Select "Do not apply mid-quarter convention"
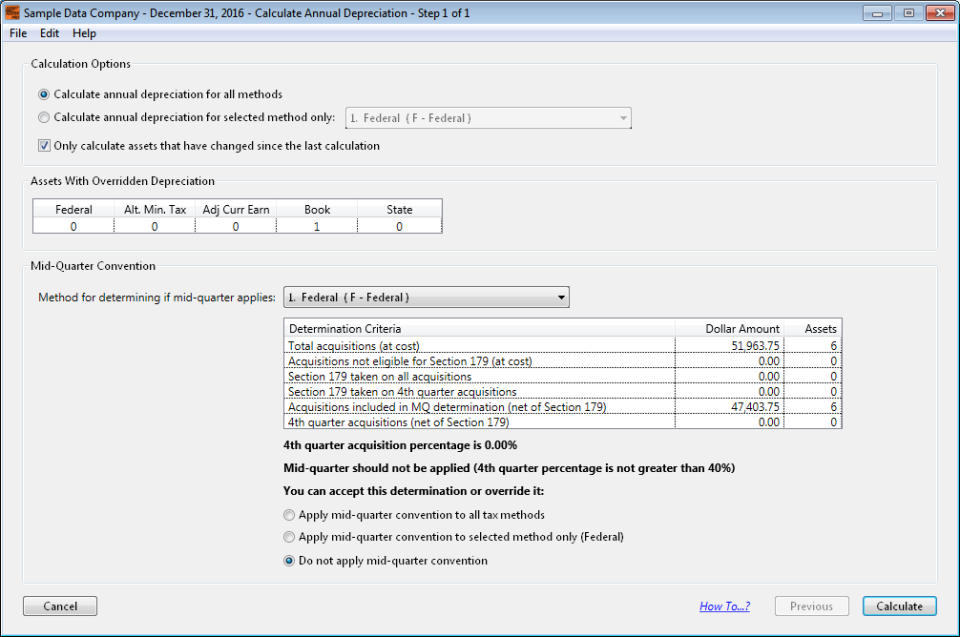 pyautogui.click(x=289, y=560)
